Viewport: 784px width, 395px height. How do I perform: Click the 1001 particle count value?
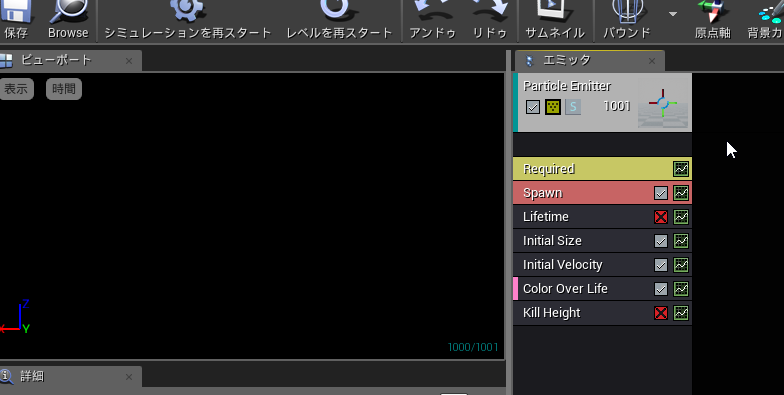pyautogui.click(x=616, y=106)
